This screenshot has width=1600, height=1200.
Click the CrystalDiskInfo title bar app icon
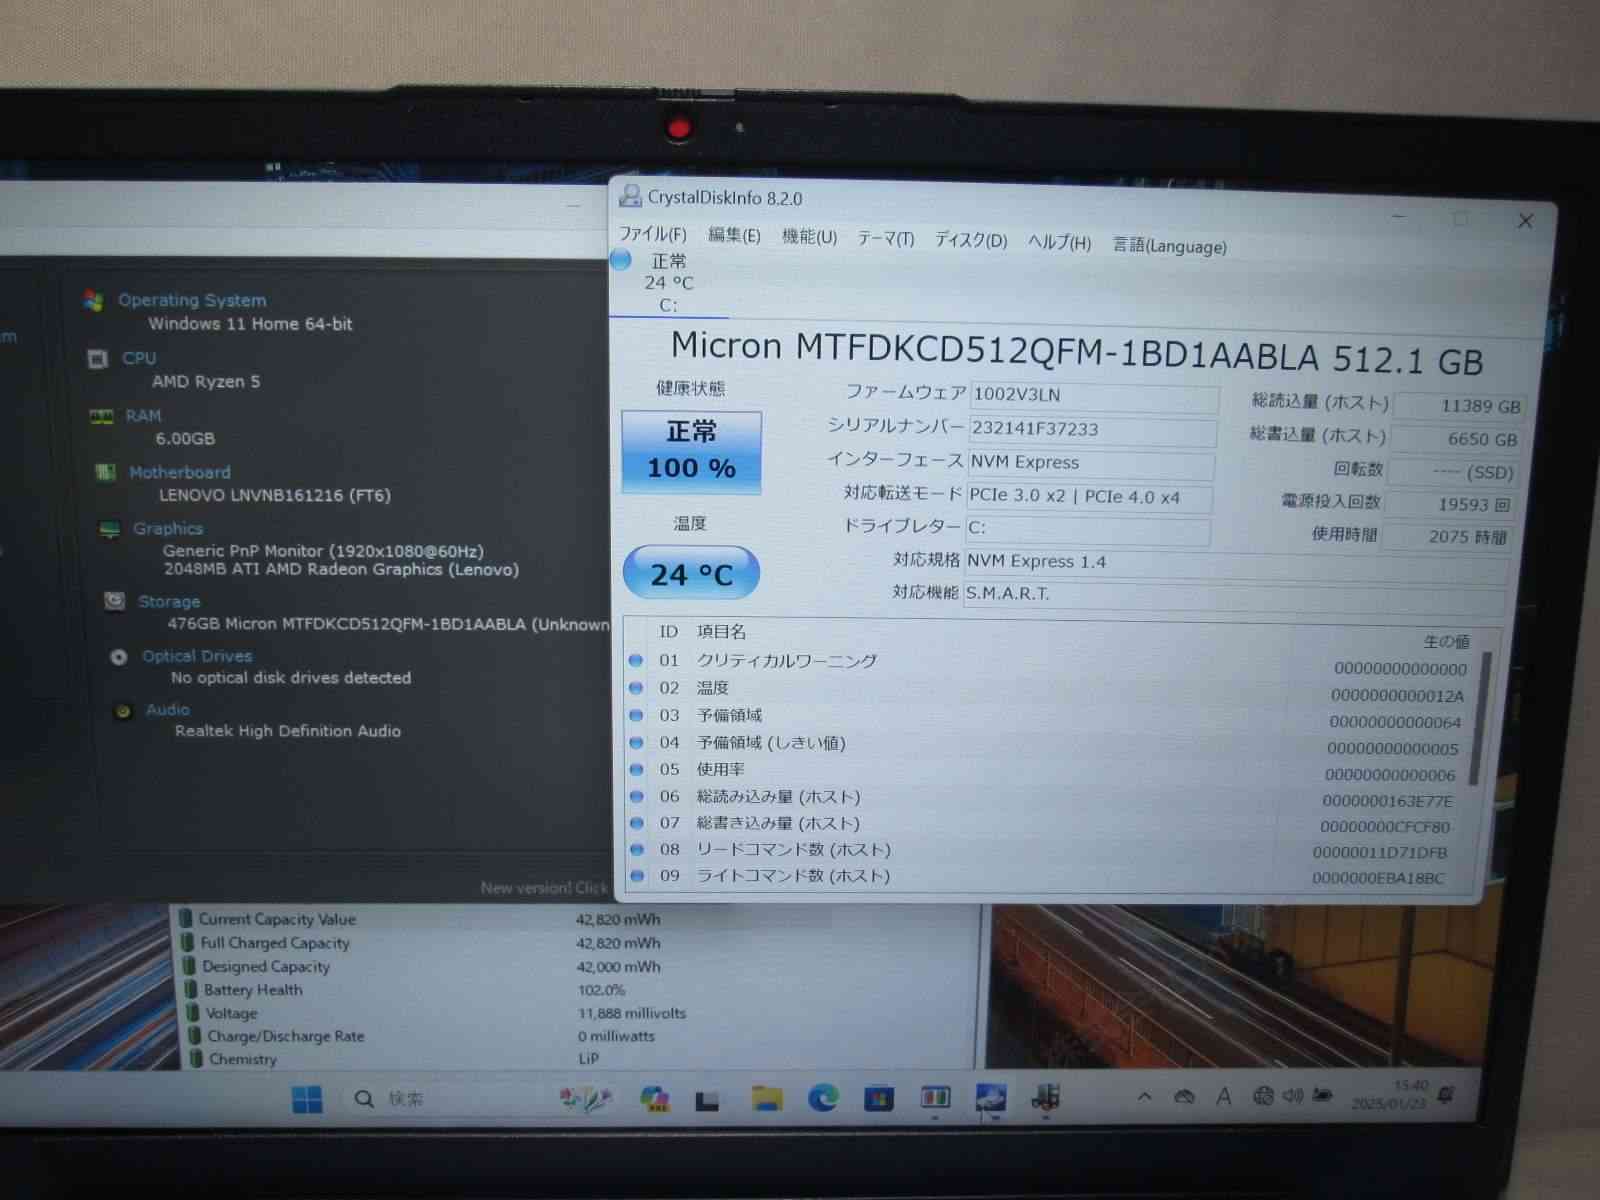[630, 196]
